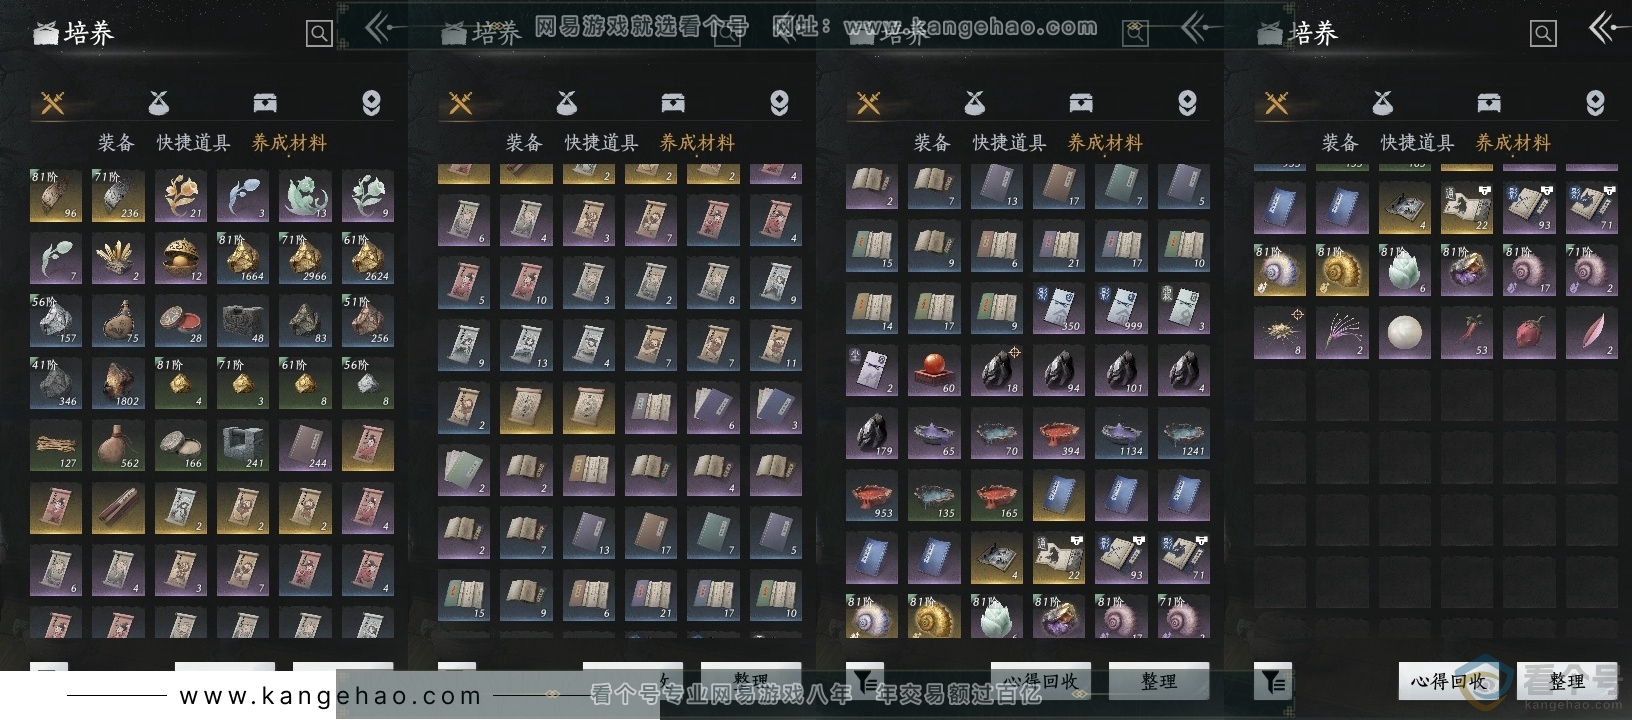Select coal item with count 101
Viewport: 1632px width, 720px height.
tap(1121, 370)
